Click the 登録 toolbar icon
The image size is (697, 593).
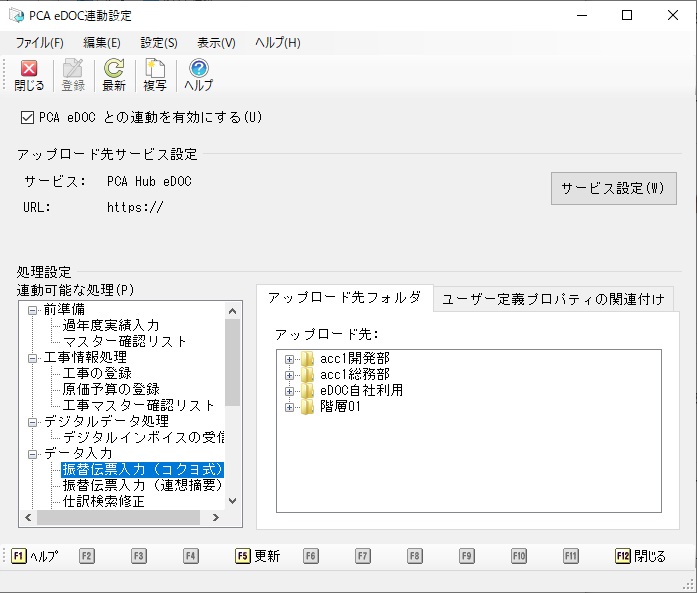coord(73,75)
